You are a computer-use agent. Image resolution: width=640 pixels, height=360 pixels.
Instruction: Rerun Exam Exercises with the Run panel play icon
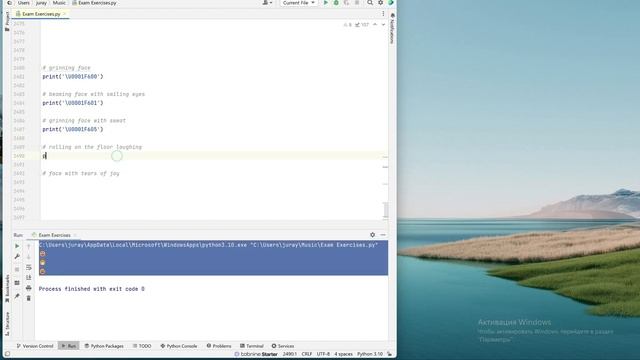[x=17, y=246]
